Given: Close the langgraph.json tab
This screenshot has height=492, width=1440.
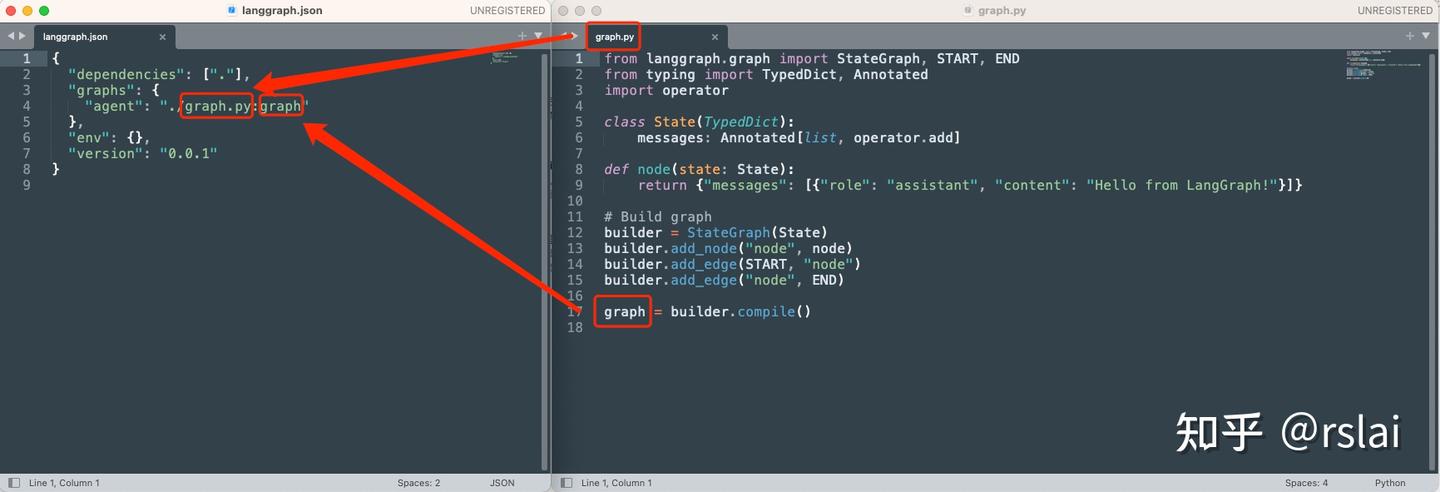Looking at the screenshot, I should 162,37.
